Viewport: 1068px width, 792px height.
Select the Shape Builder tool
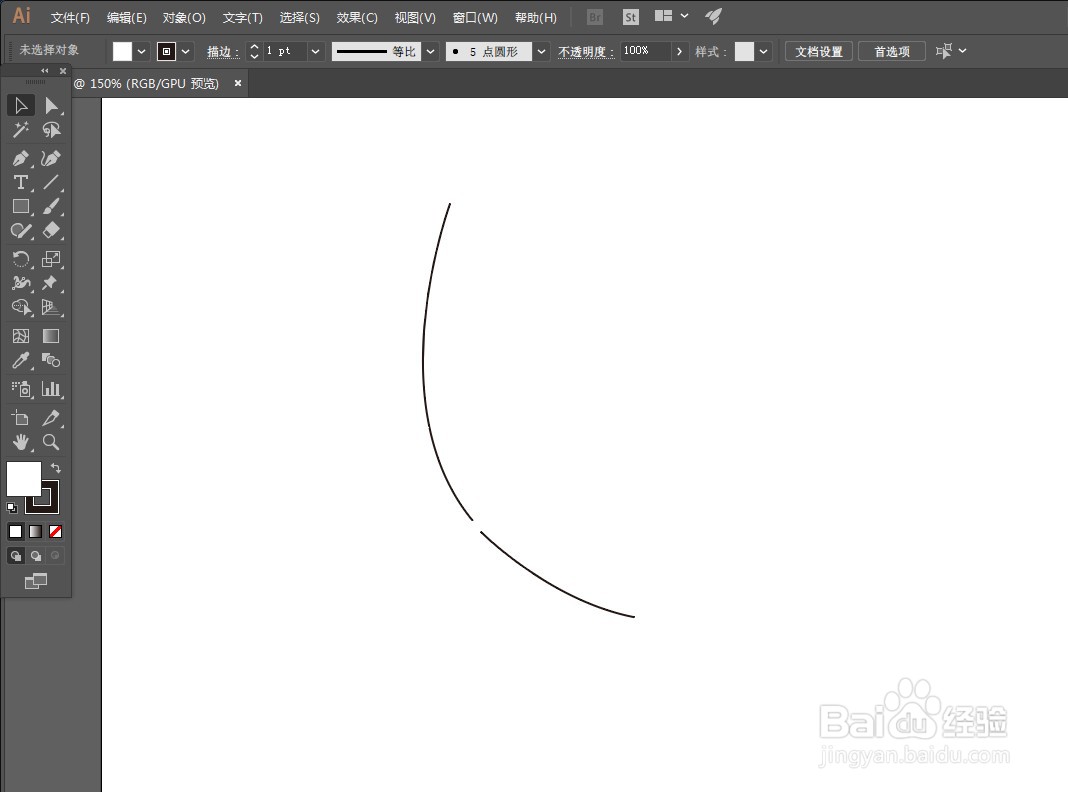click(20, 308)
